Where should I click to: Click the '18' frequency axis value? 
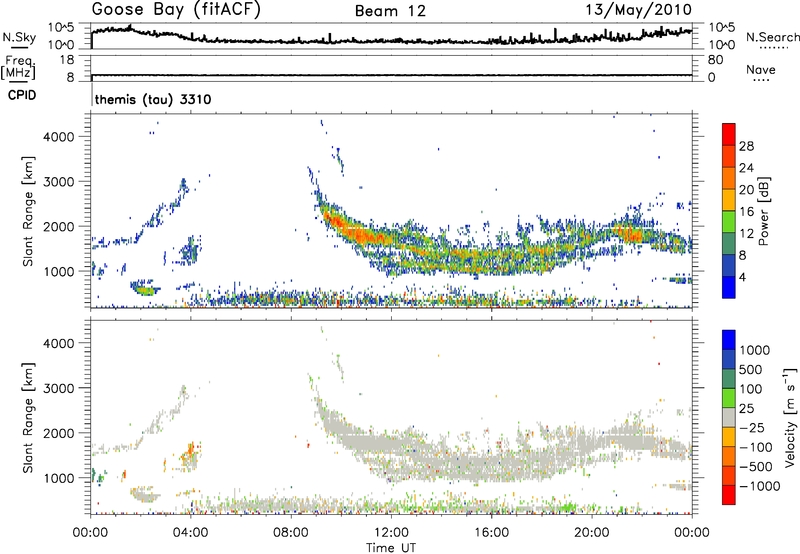point(67,60)
